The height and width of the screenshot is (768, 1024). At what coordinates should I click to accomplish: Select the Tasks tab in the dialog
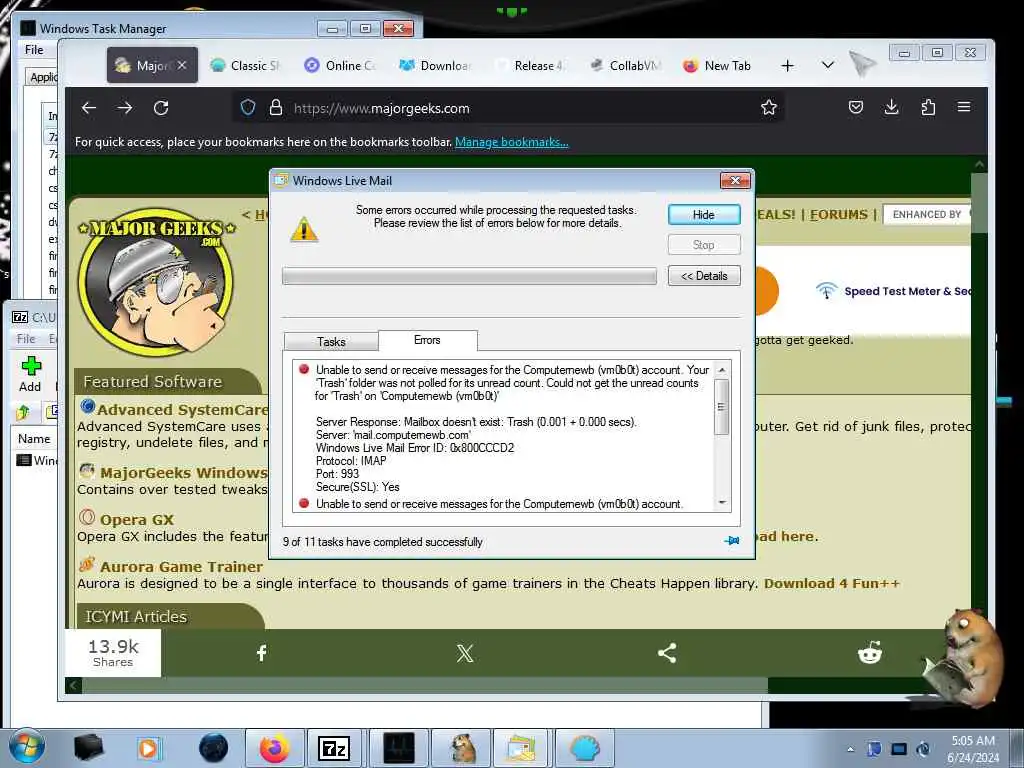(331, 342)
